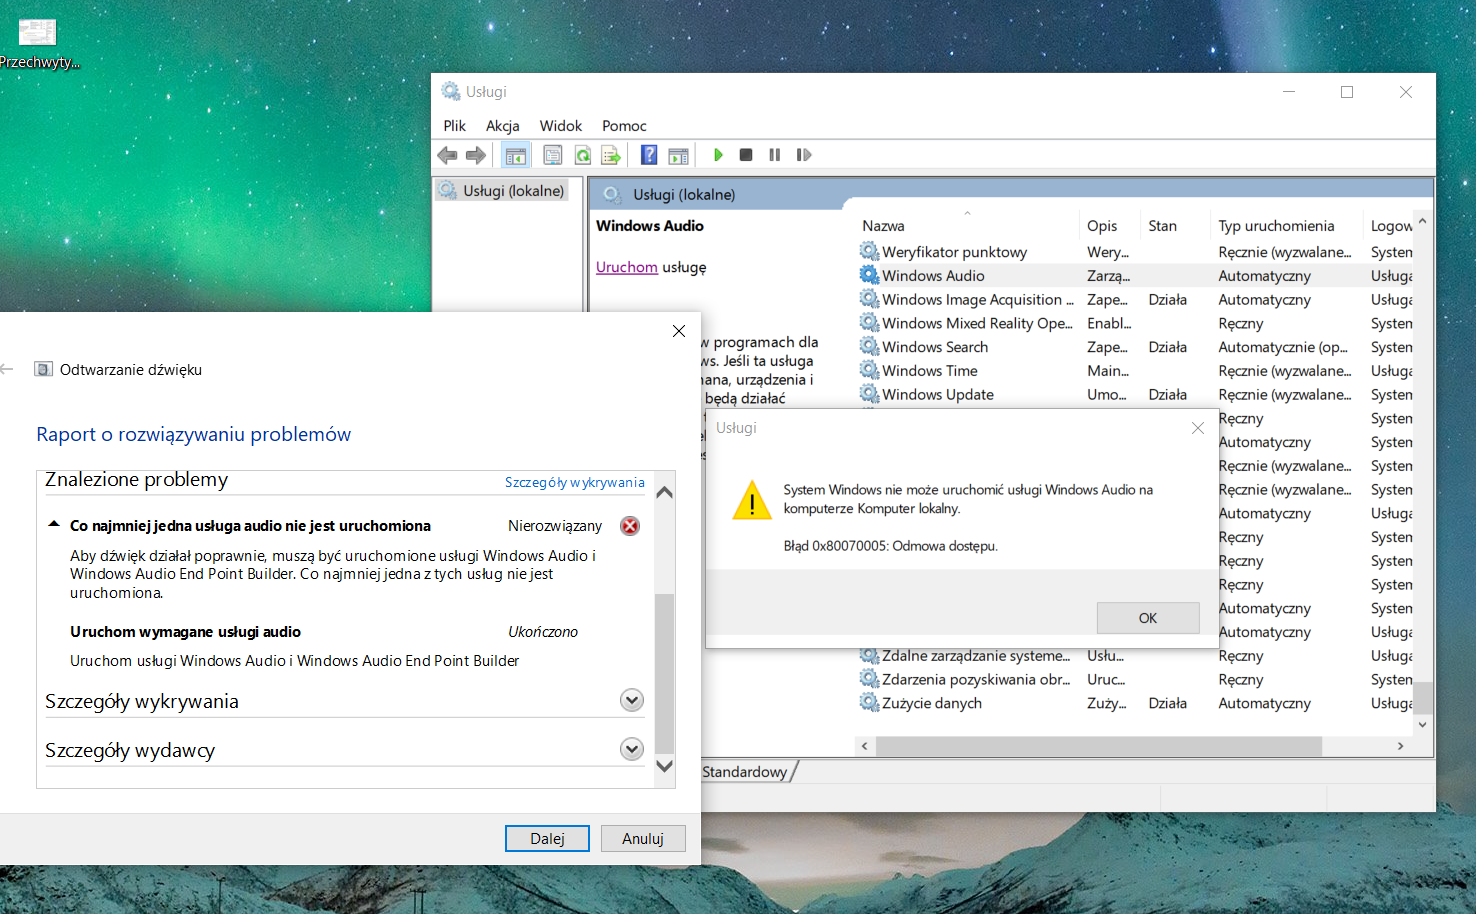Collapse the audio service problem triangle

54,524
